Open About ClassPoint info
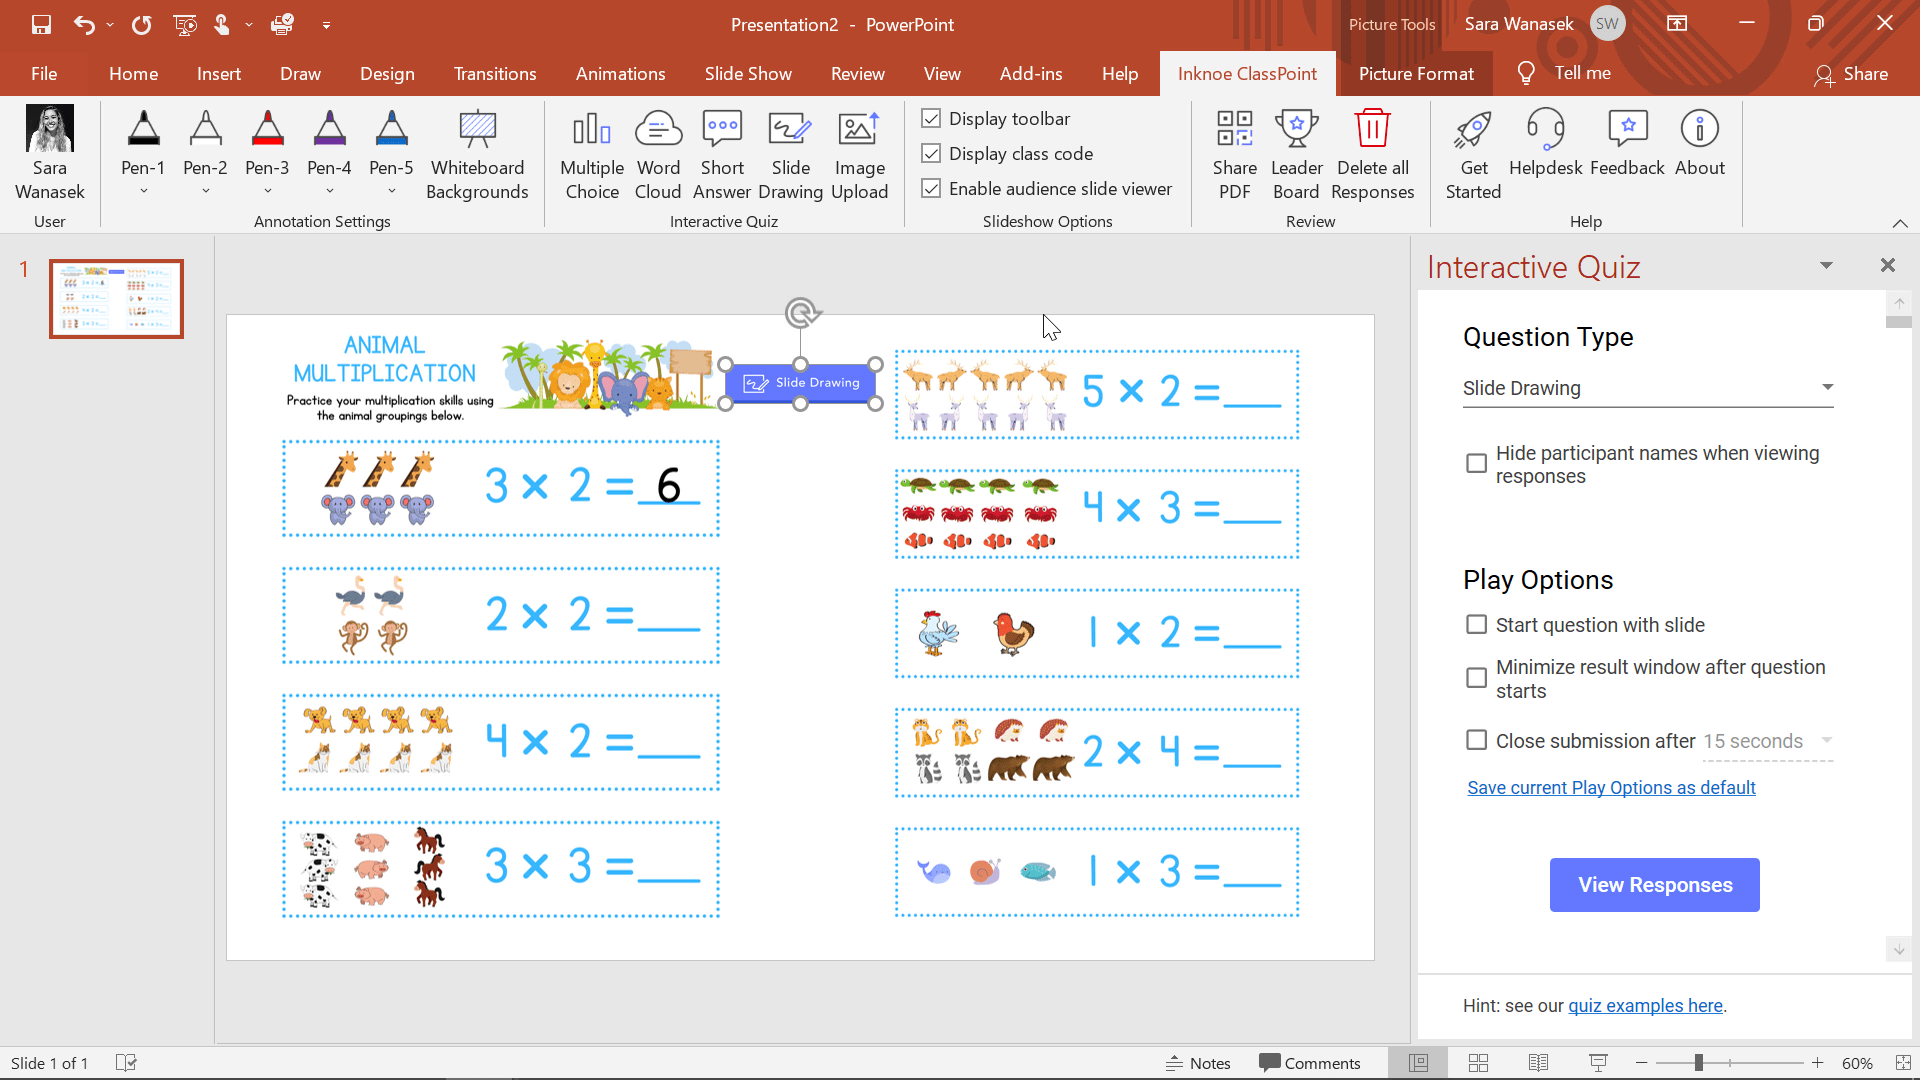Screen dimensions: 1920x1080 (x=1700, y=144)
